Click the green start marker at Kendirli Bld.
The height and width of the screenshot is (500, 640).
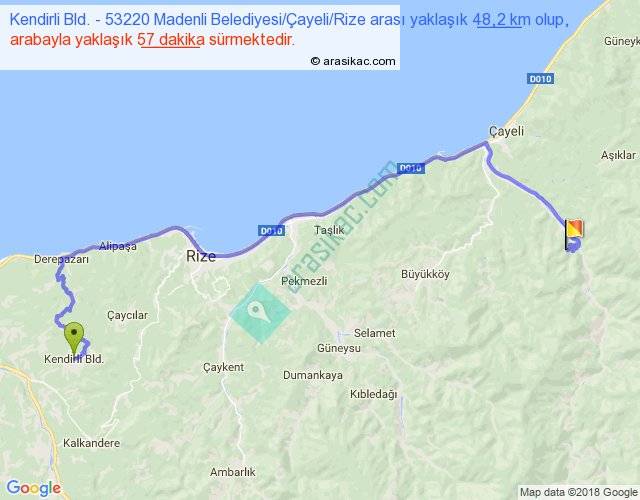pos(73,336)
